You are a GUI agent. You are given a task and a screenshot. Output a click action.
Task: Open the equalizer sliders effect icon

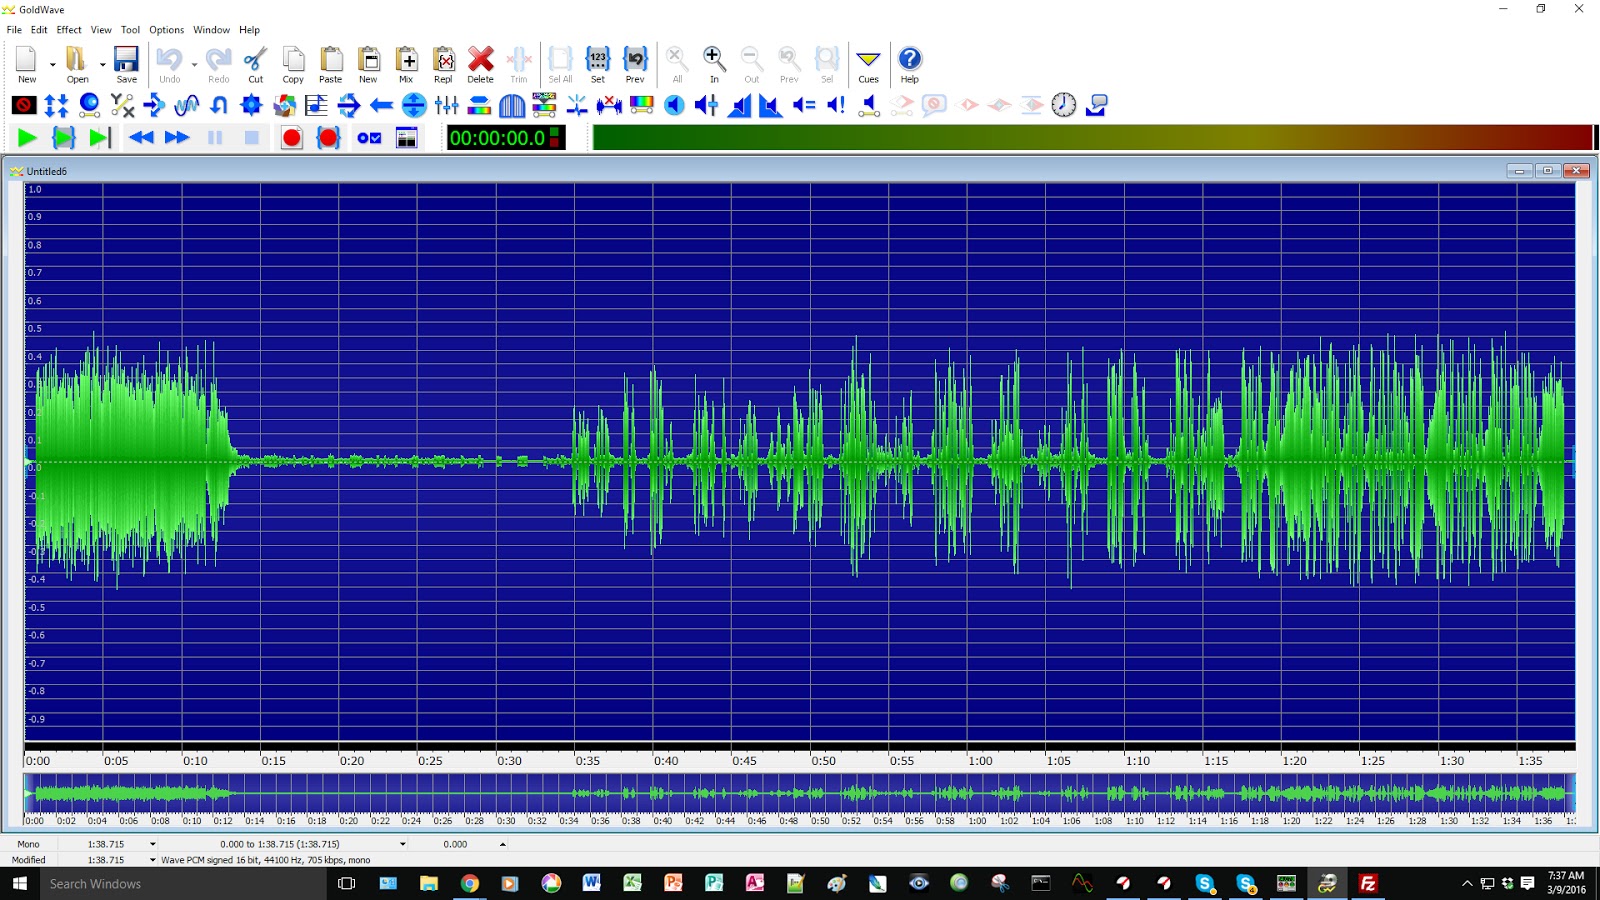(444, 104)
